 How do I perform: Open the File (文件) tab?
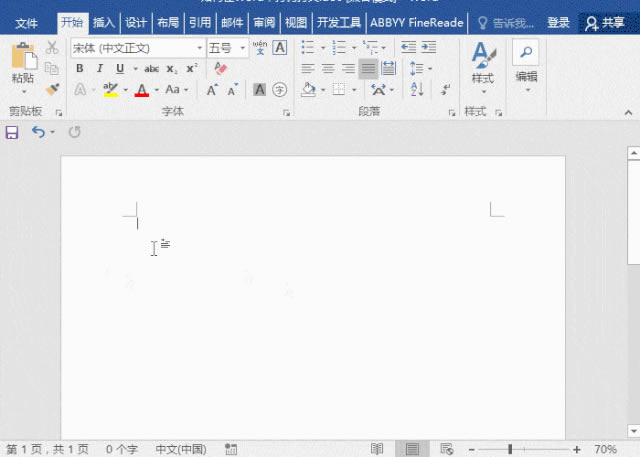pos(27,23)
